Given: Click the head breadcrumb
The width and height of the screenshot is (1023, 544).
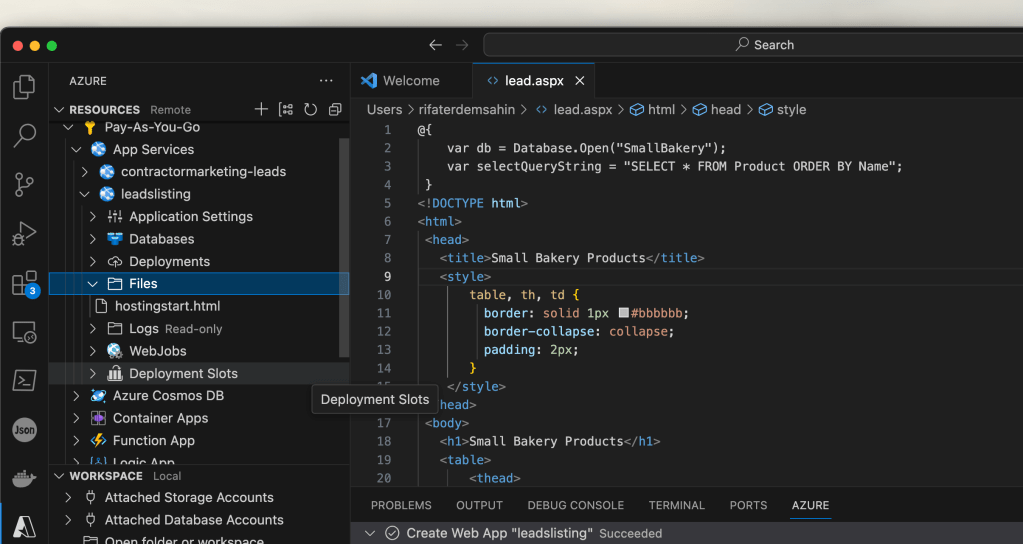Looking at the screenshot, I should pos(717,110).
